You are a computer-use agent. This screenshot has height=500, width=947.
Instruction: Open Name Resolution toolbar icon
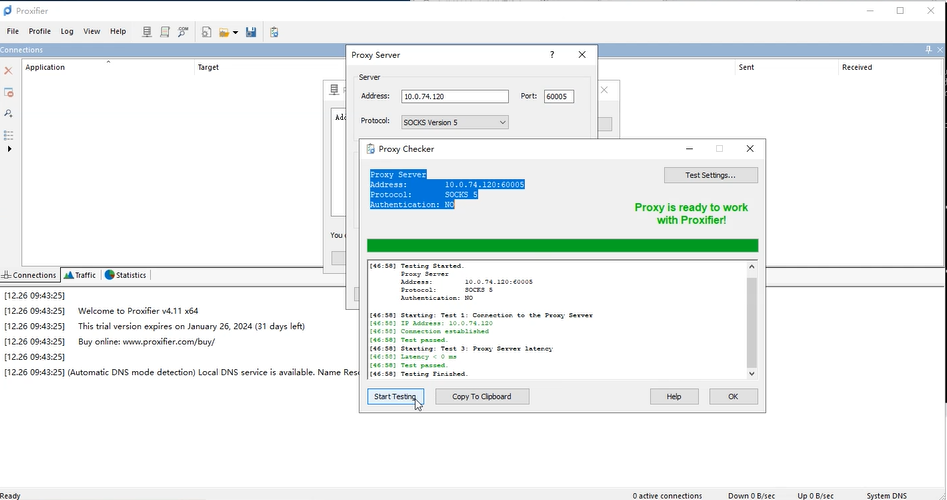click(182, 32)
